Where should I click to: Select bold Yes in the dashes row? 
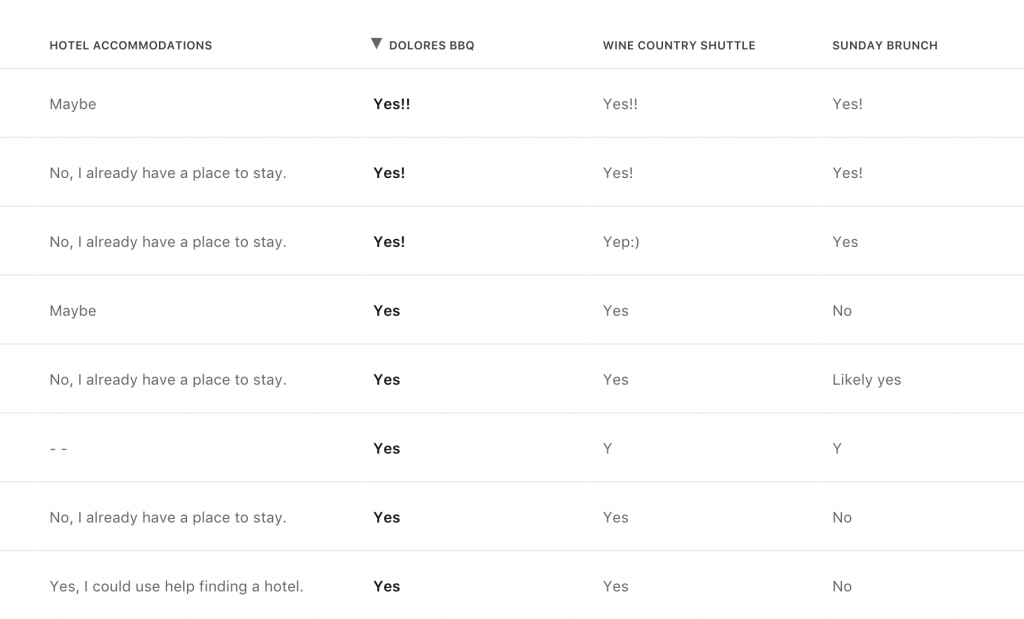[387, 449]
